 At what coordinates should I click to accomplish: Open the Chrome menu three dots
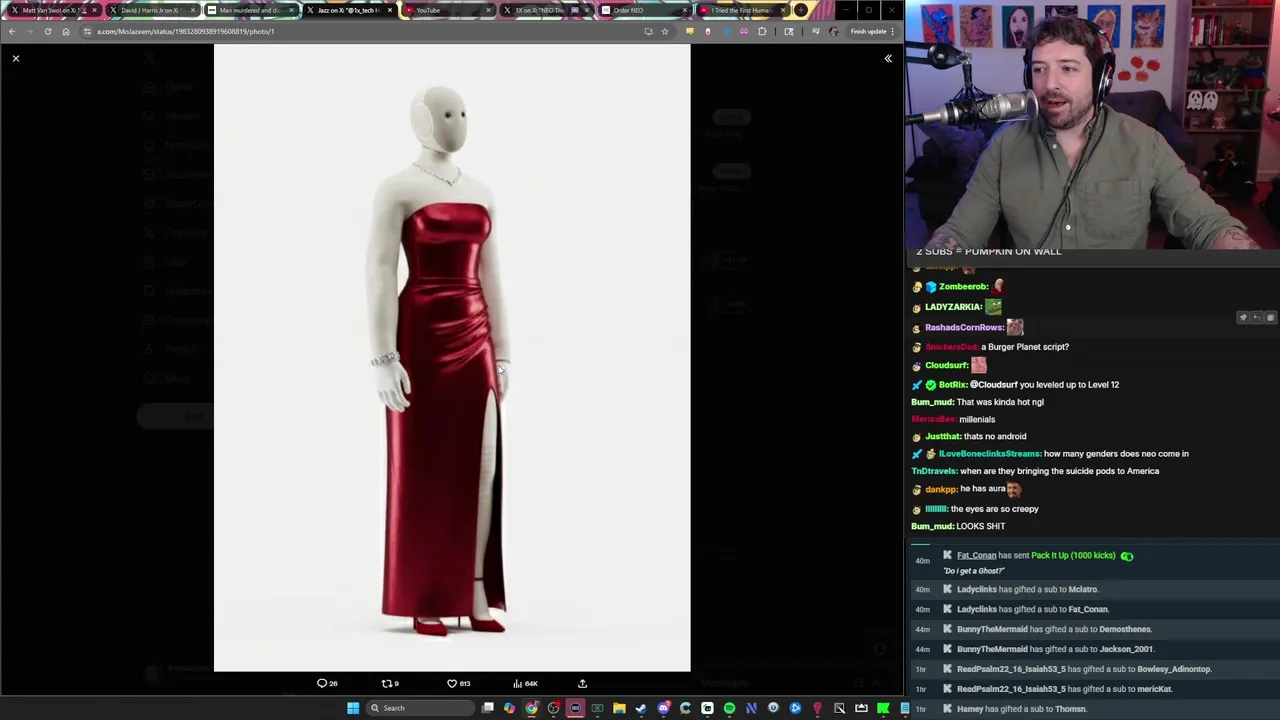click(893, 31)
